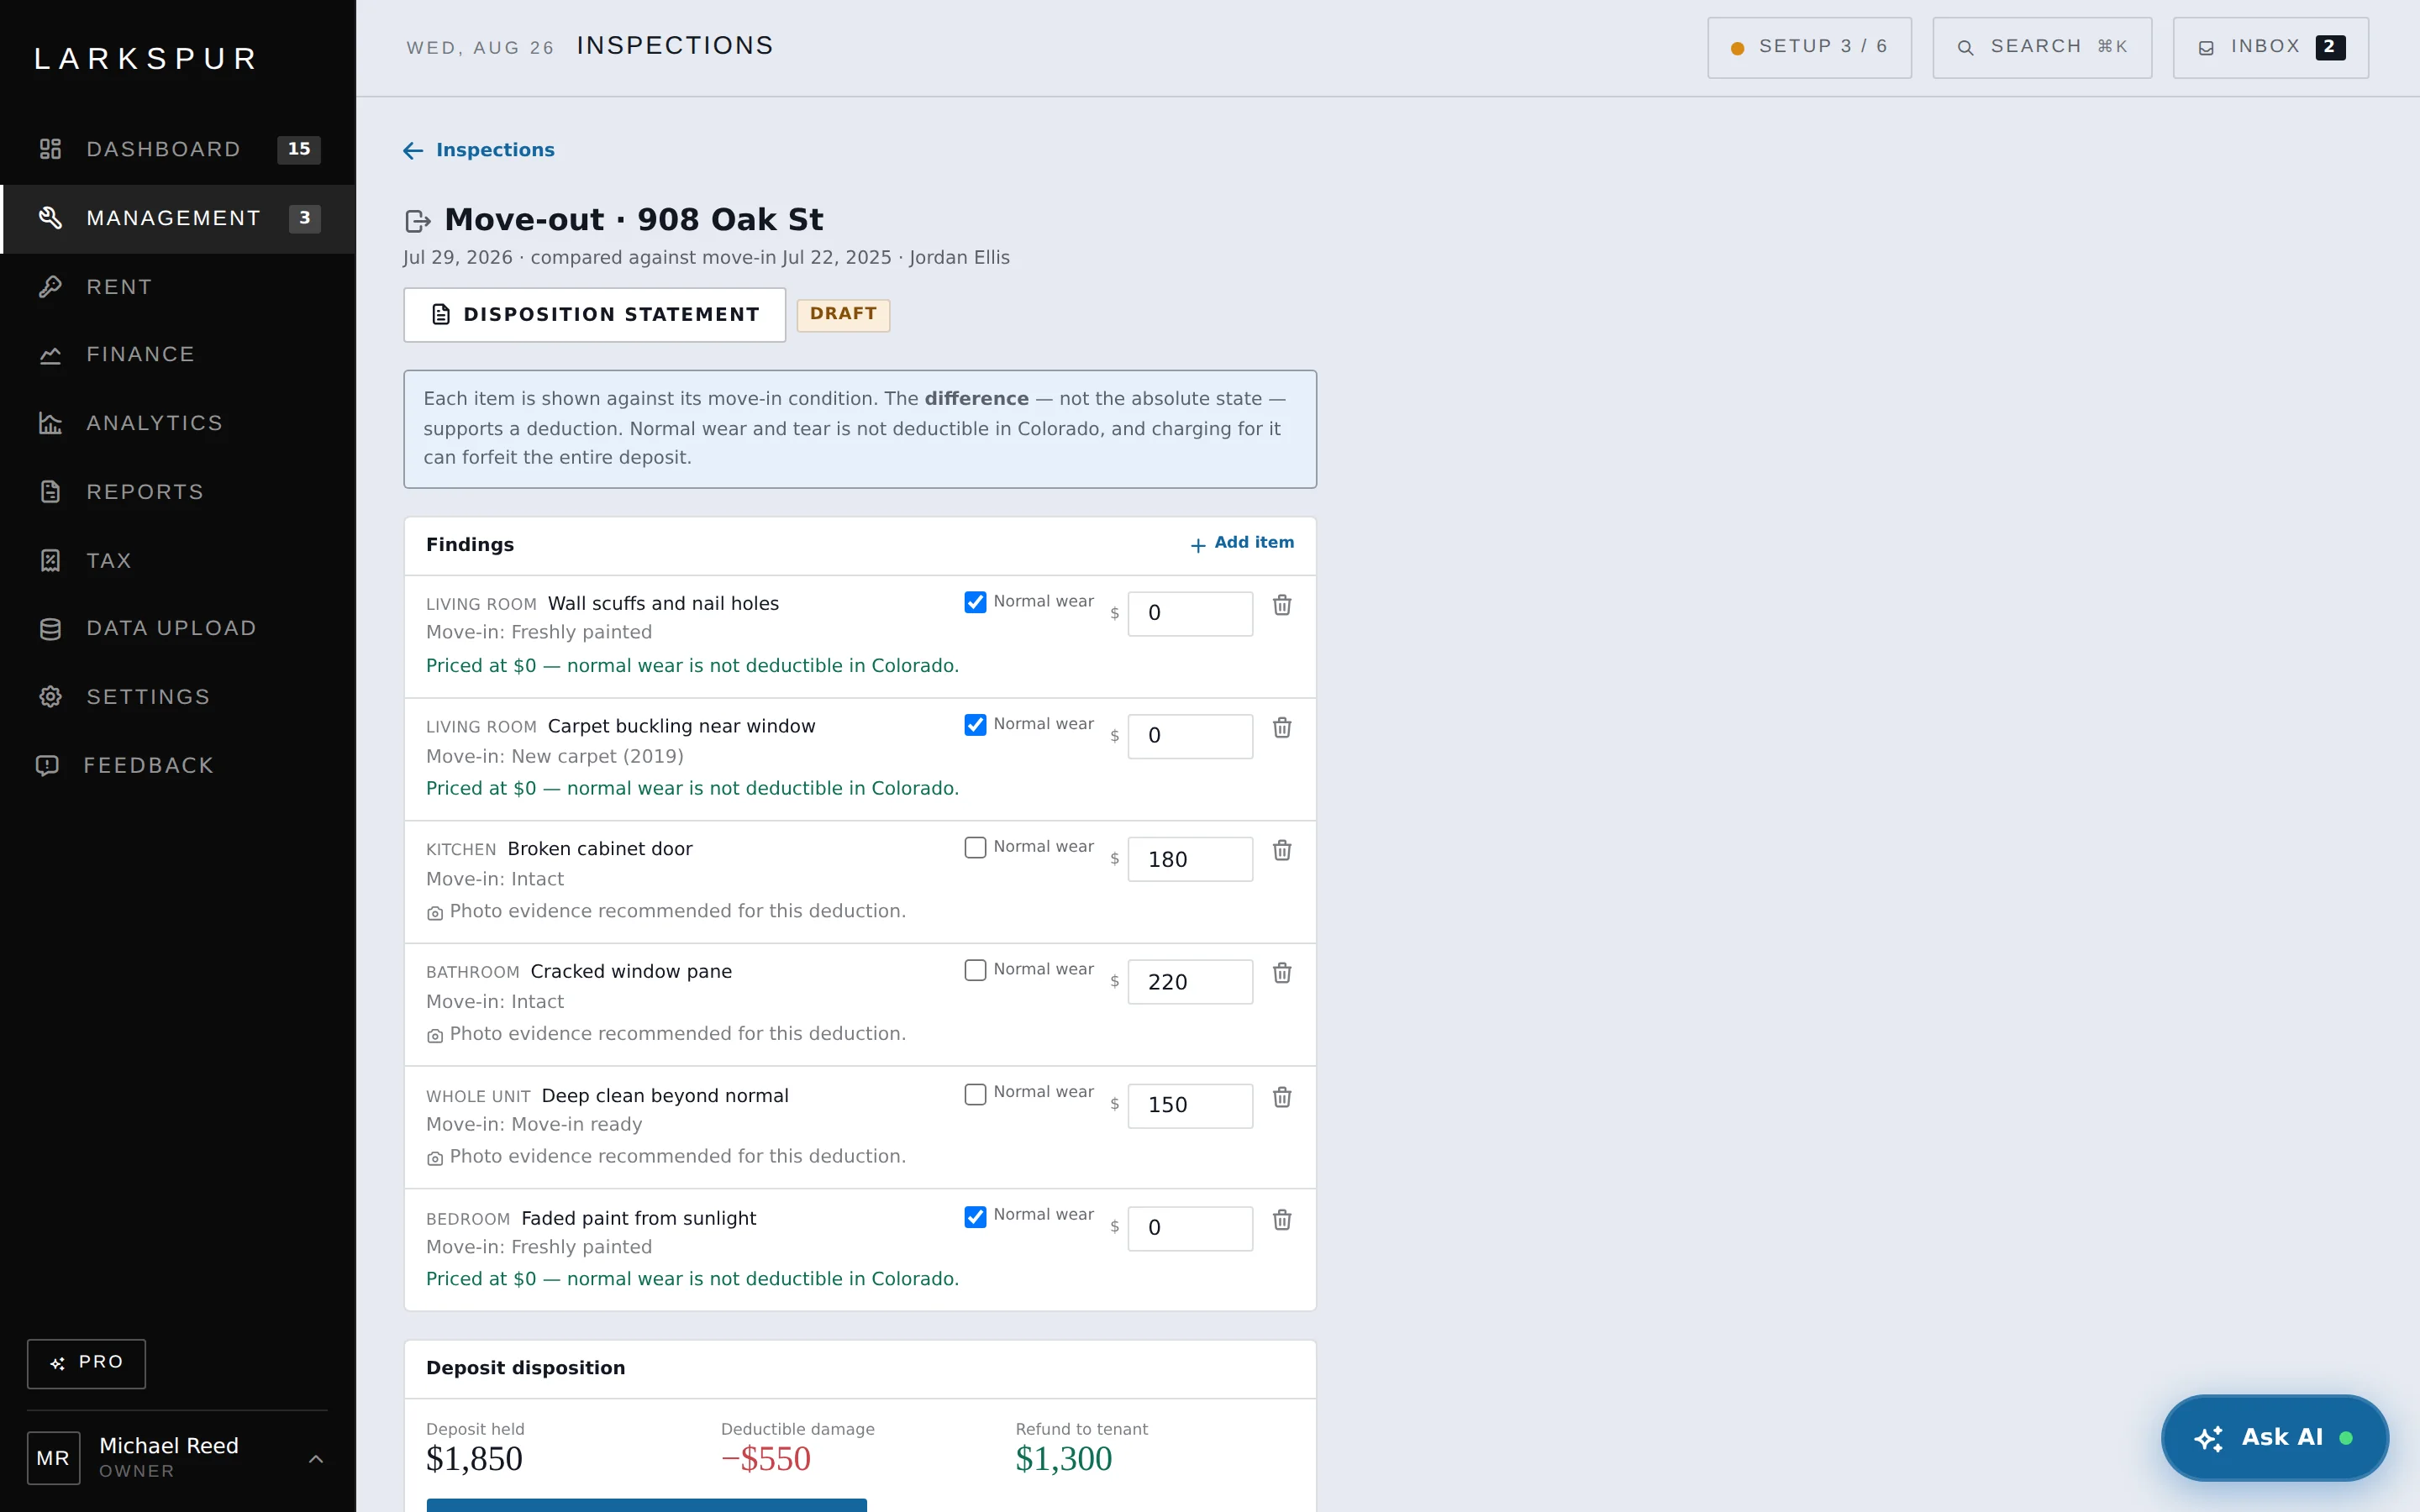Screen dimensions: 2420x1512
Task: Click the Analytics bar chart icon
Action: coord(50,423)
